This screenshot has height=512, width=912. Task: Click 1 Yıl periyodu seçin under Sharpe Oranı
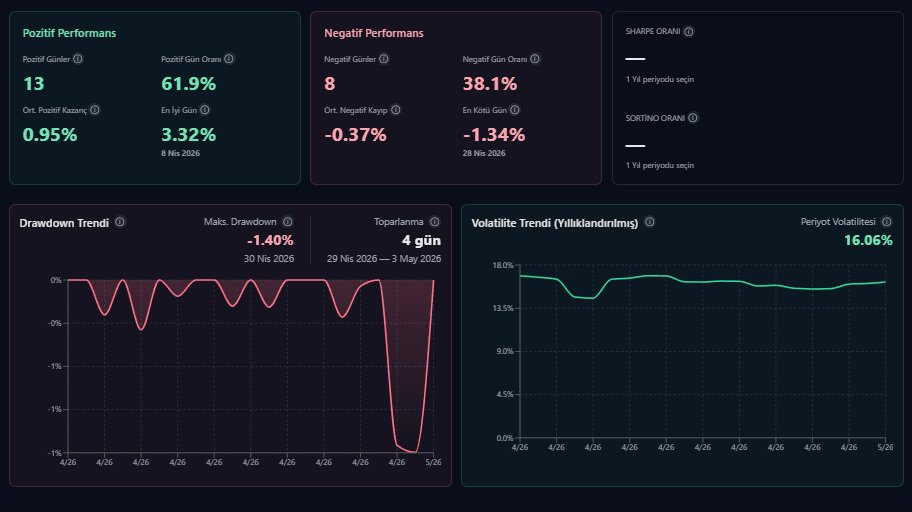pyautogui.click(x=660, y=79)
